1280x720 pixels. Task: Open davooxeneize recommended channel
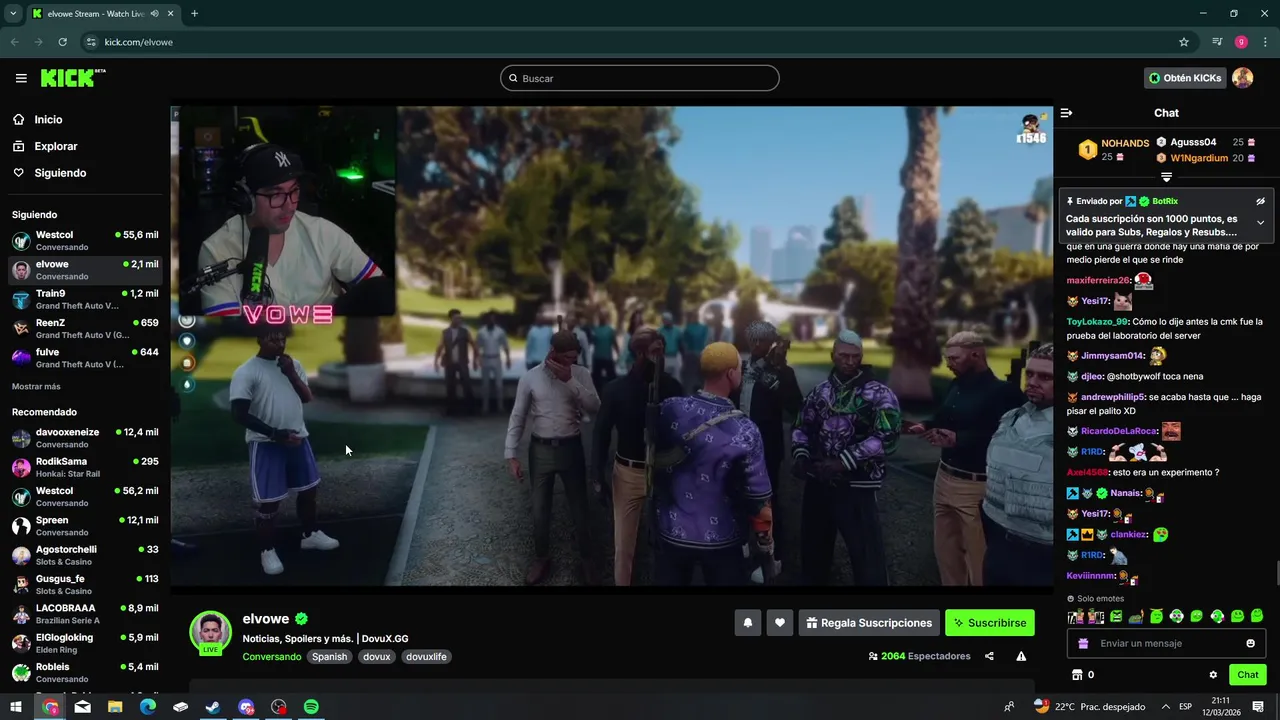85,438
